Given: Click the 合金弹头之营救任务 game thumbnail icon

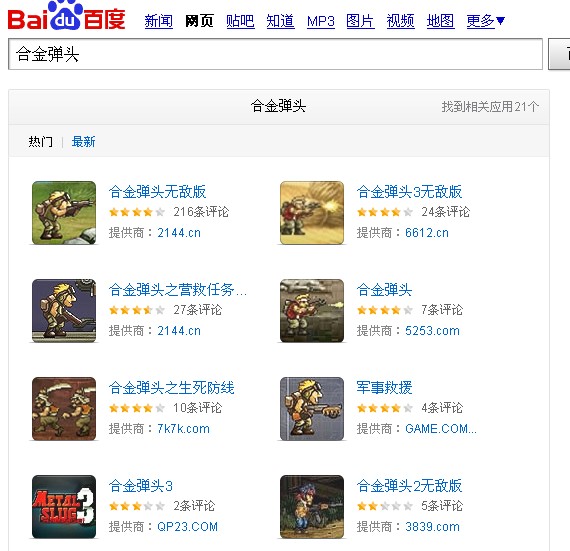Looking at the screenshot, I should 64,311.
